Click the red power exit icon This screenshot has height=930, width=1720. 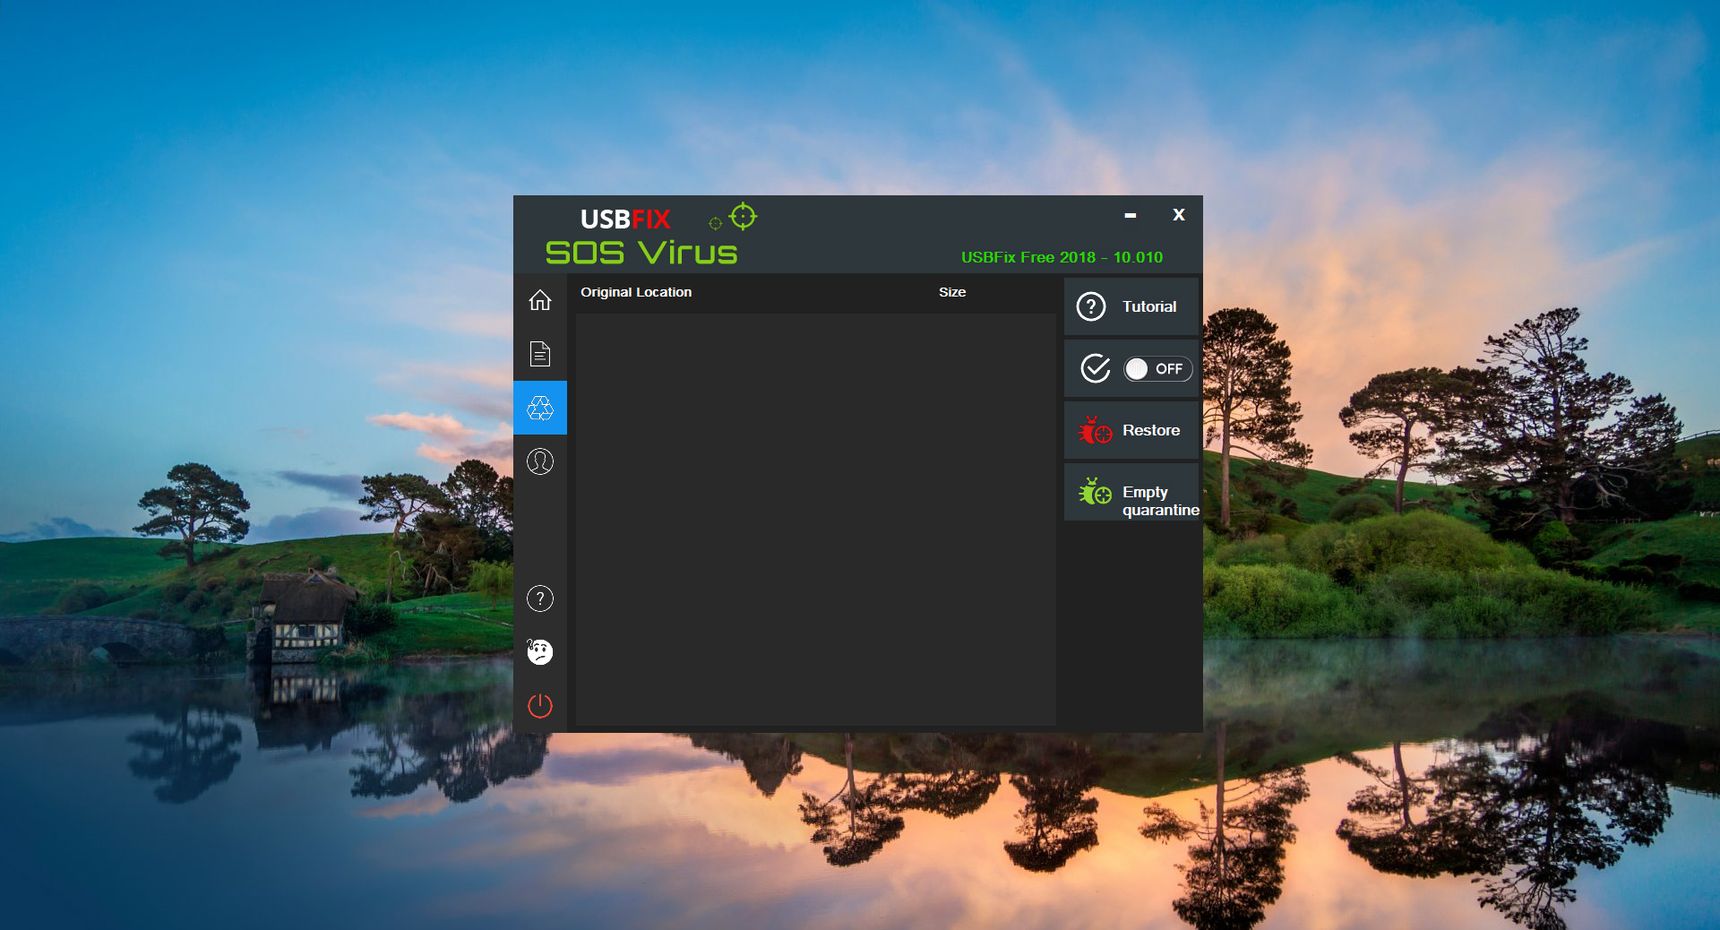540,706
